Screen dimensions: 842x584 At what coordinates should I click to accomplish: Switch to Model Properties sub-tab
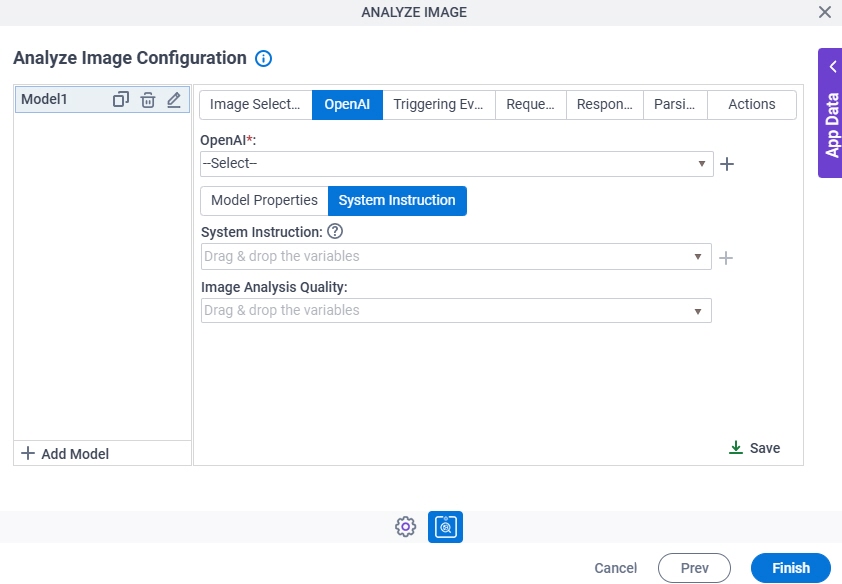click(x=264, y=201)
